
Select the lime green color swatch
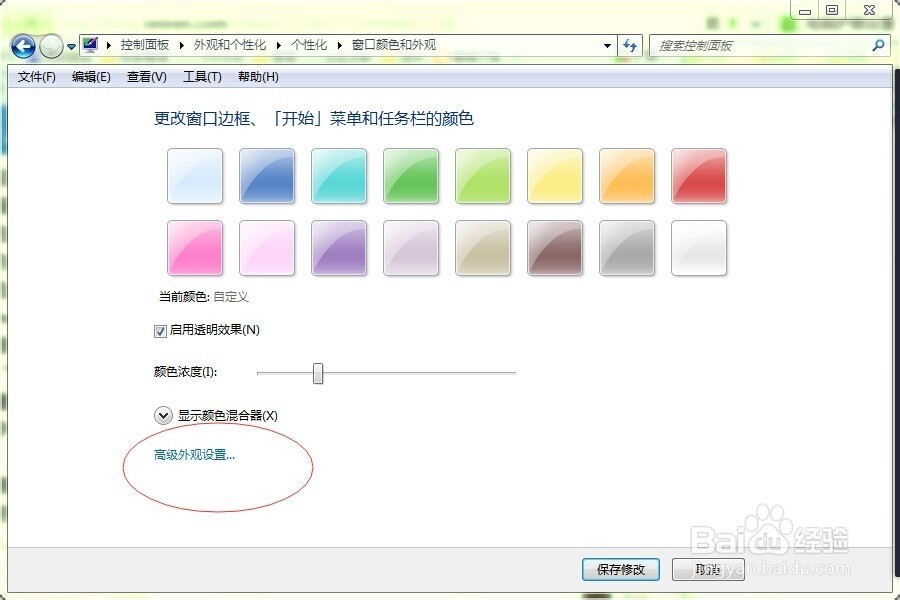tap(483, 176)
